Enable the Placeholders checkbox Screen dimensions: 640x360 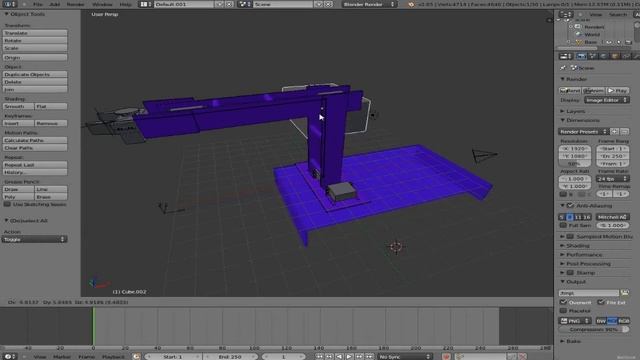tap(563, 311)
